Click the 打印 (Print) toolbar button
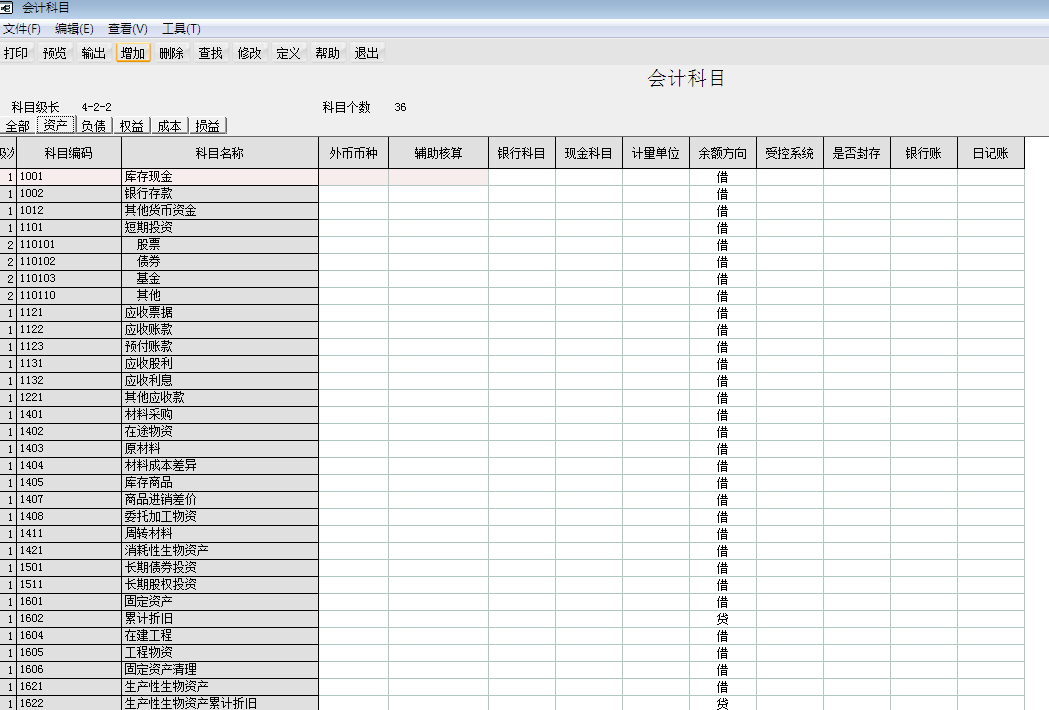This screenshot has width=1049, height=710. (16, 53)
